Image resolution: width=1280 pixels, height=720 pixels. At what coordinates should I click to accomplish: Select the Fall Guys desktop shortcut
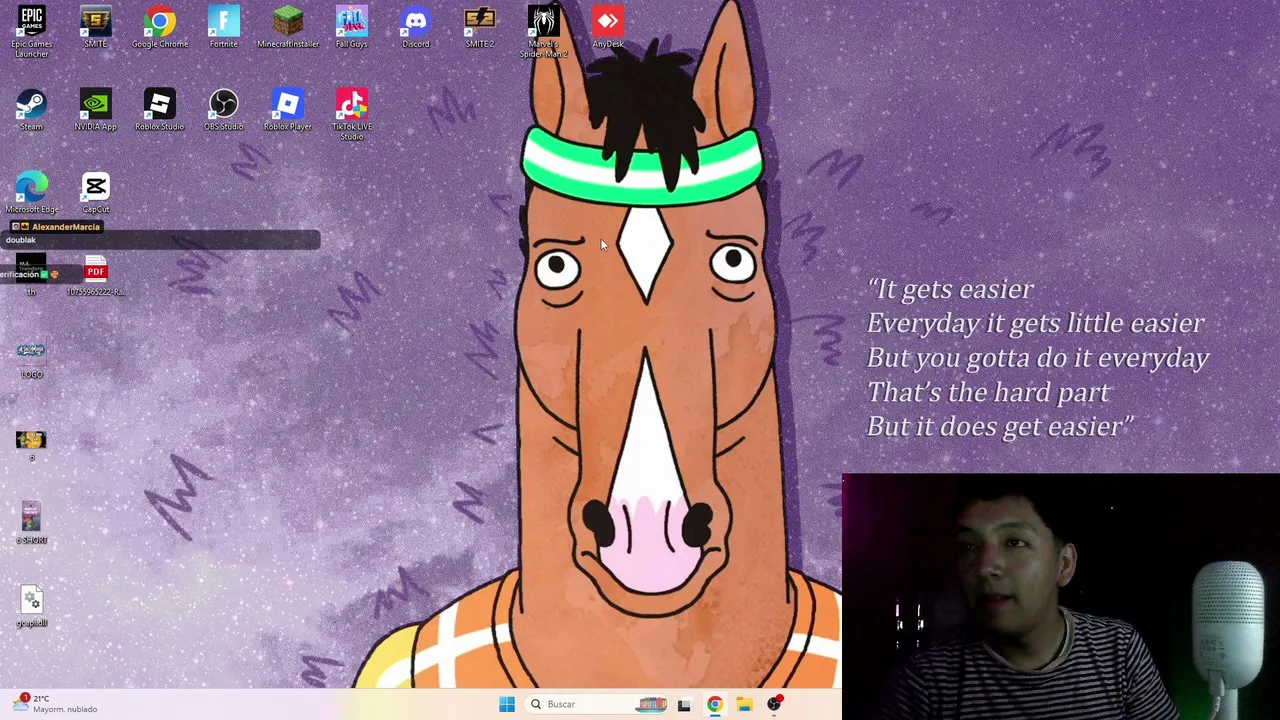pos(352,27)
